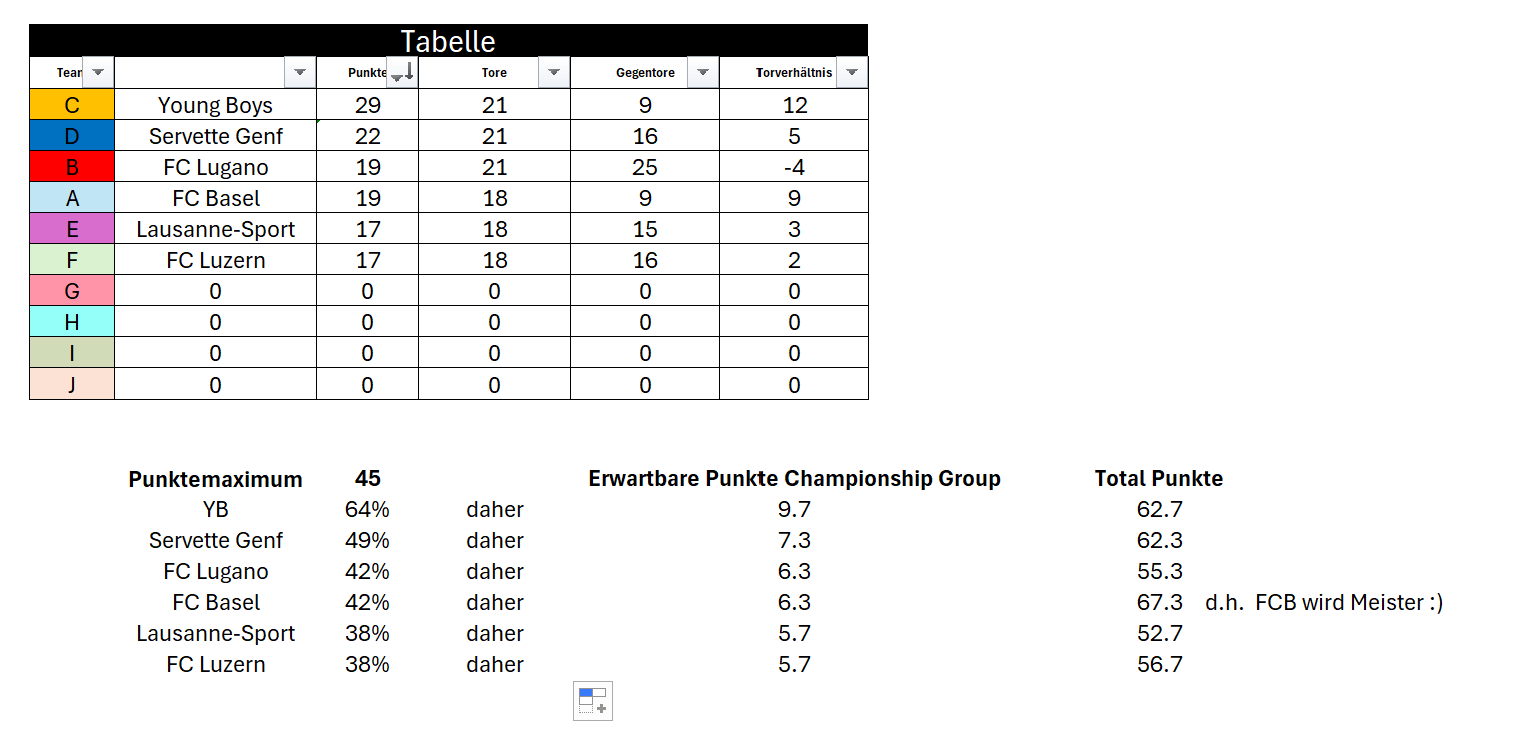Click the Erwartbare Punkte Championship Group heading
The height and width of the screenshot is (734, 1514).
click(794, 478)
